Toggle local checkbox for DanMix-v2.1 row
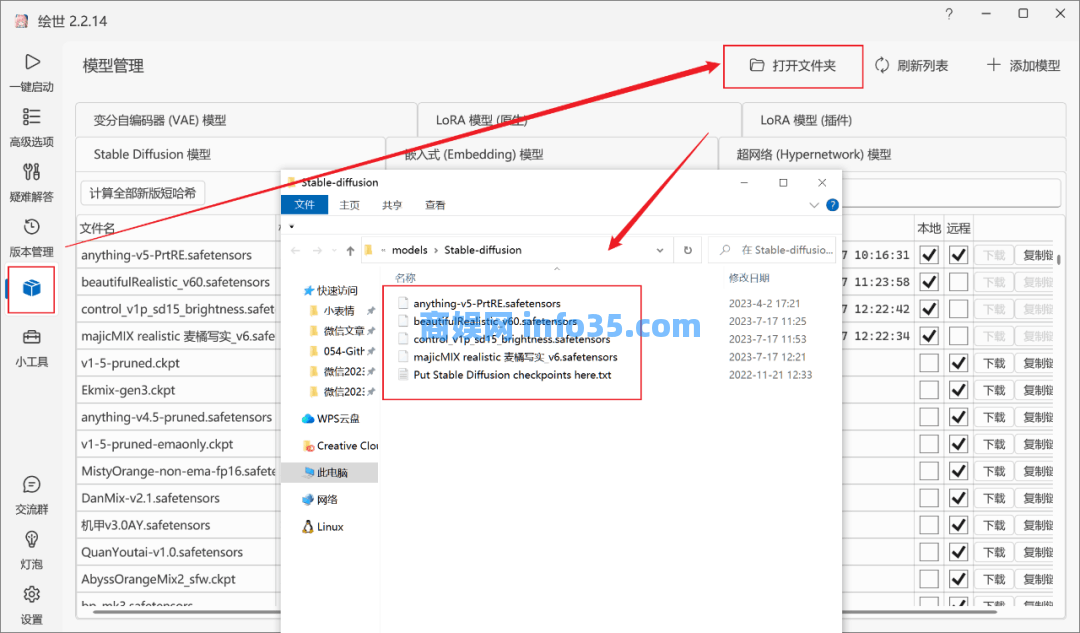Screen dimensions: 1080x633 (929, 498)
